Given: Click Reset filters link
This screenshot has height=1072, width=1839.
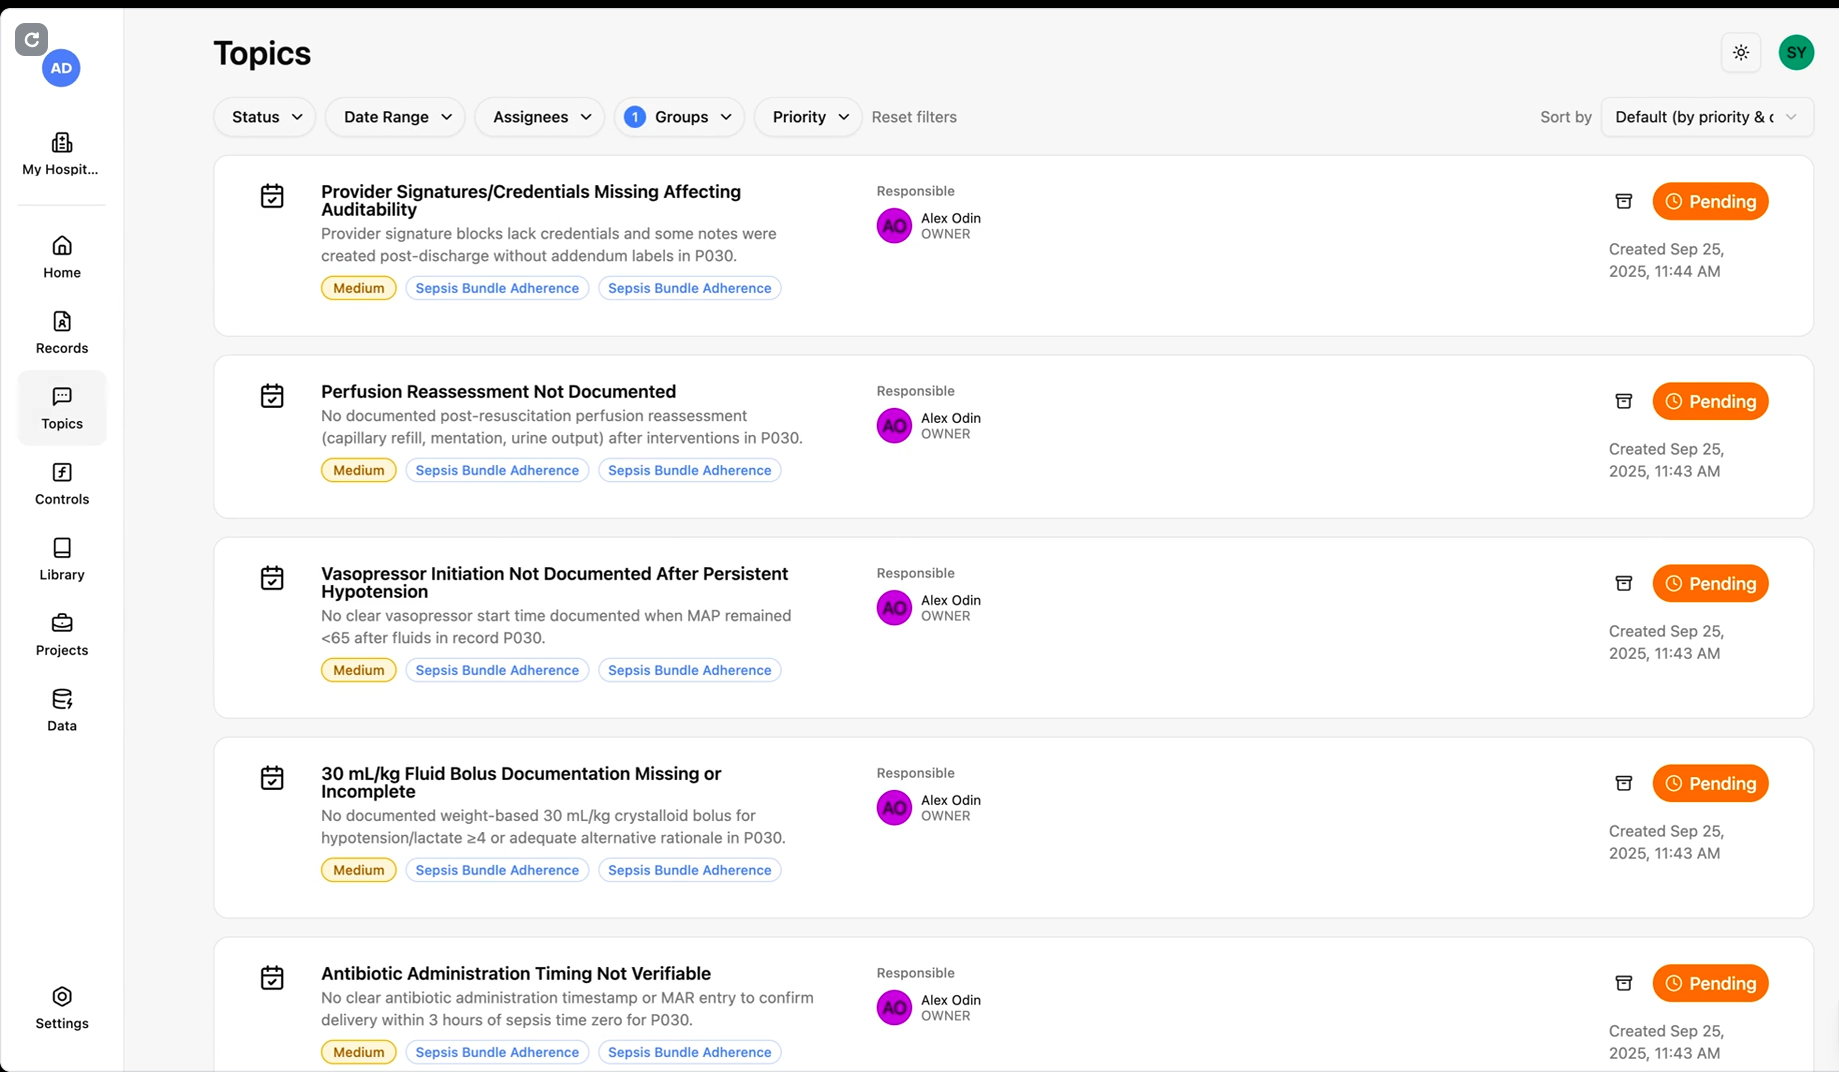Looking at the screenshot, I should [x=914, y=117].
